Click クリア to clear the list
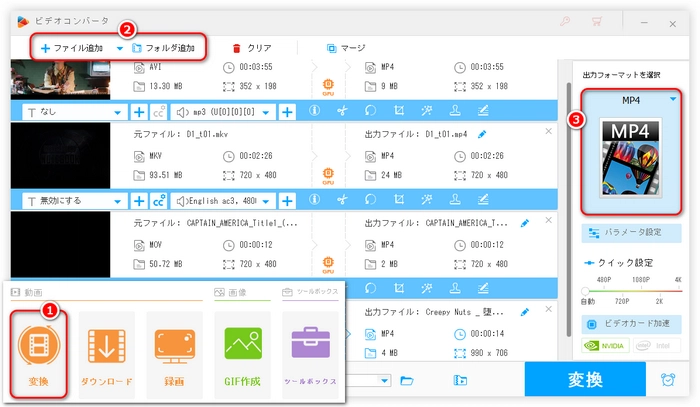700x407 pixels. click(251, 47)
